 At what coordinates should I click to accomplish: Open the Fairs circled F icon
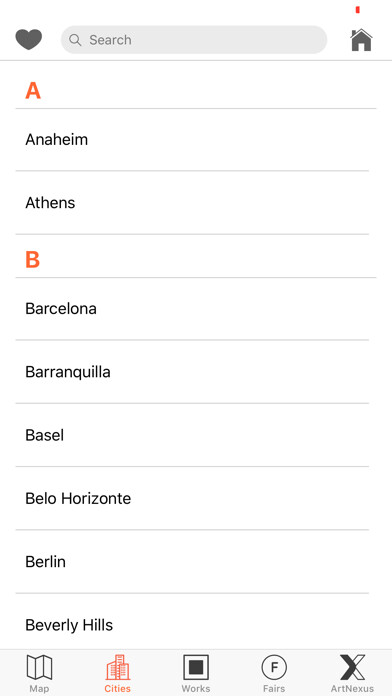(x=274, y=667)
